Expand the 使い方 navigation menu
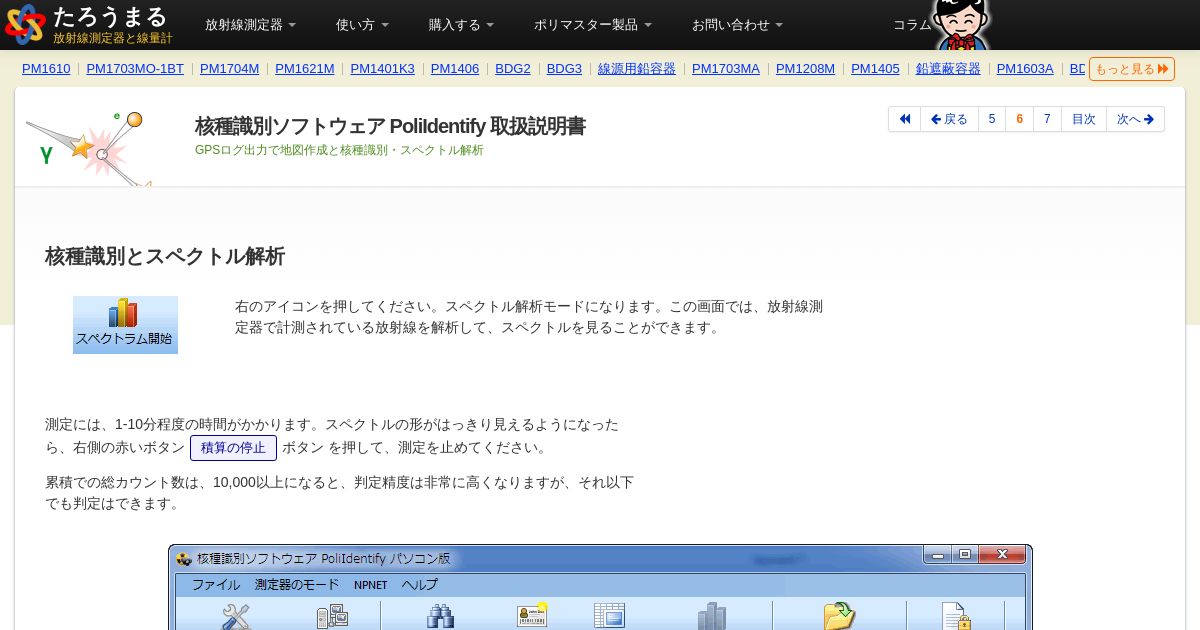 362,25
